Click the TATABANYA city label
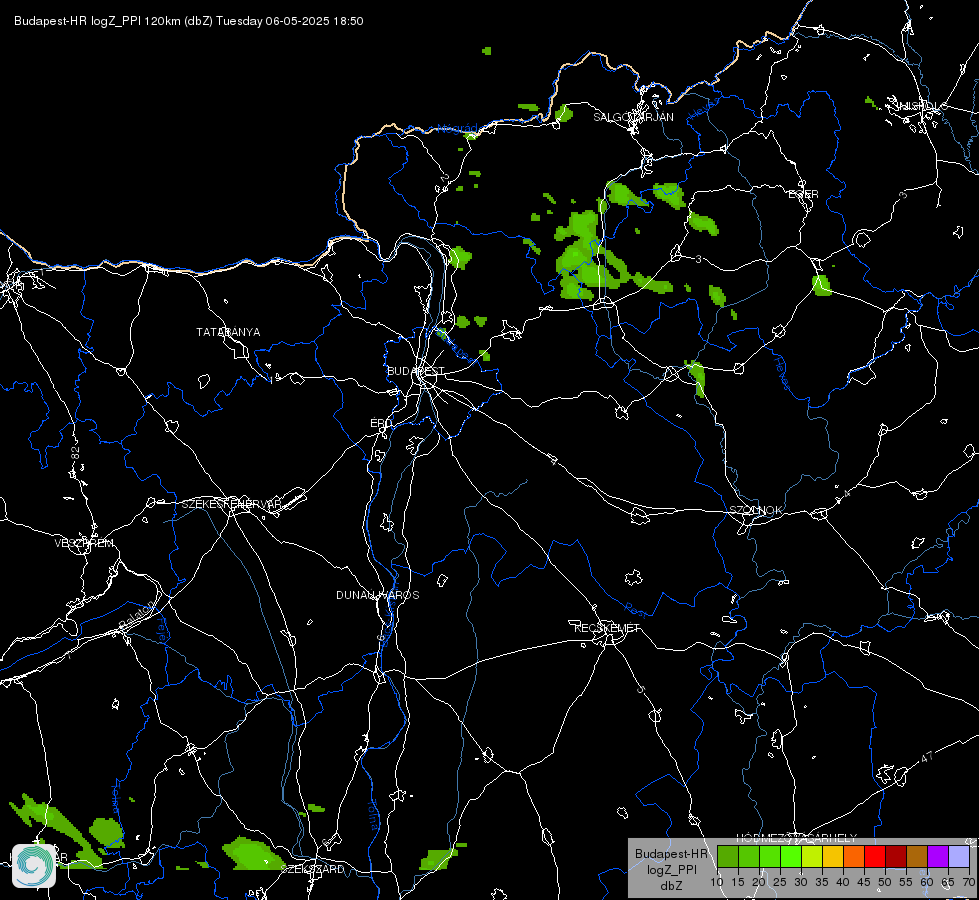Image resolution: width=979 pixels, height=900 pixels. click(228, 332)
